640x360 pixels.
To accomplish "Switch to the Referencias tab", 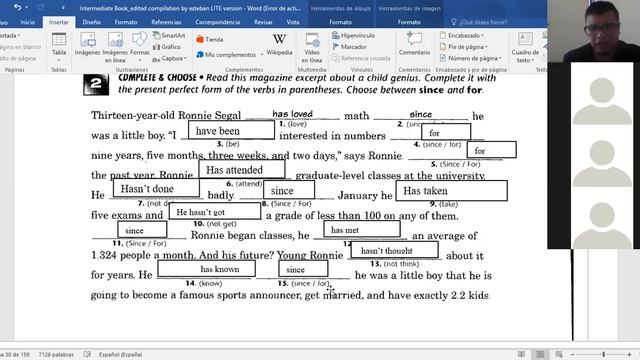I will point(166,22).
